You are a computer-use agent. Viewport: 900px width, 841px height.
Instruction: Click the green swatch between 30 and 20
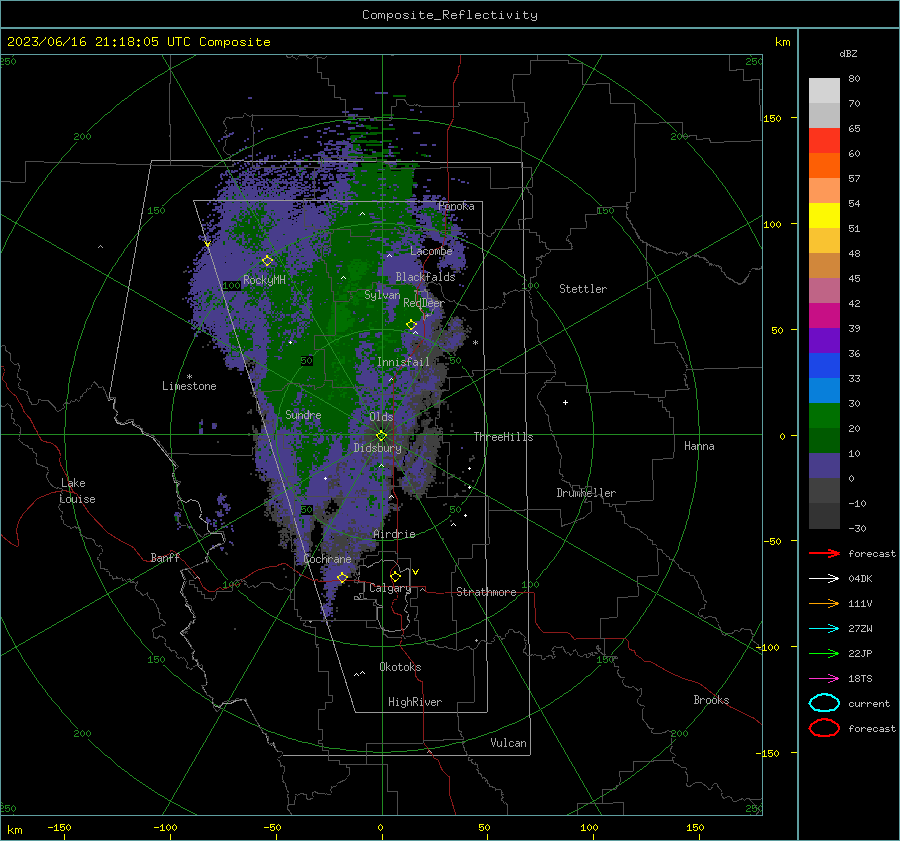pyautogui.click(x=824, y=416)
